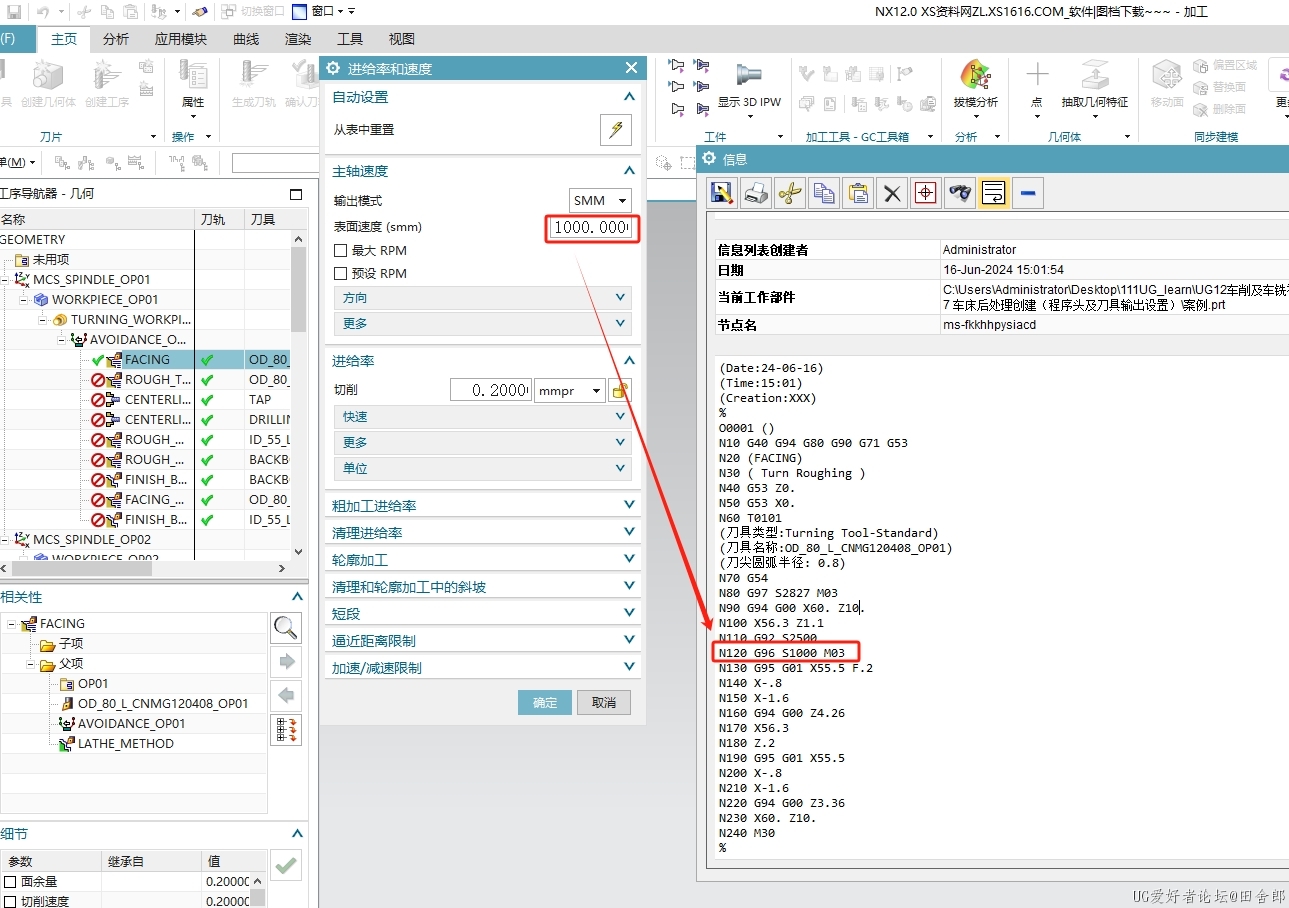Click the 抽取几何特征 icon
The height and width of the screenshot is (908, 1289).
click(x=1095, y=76)
